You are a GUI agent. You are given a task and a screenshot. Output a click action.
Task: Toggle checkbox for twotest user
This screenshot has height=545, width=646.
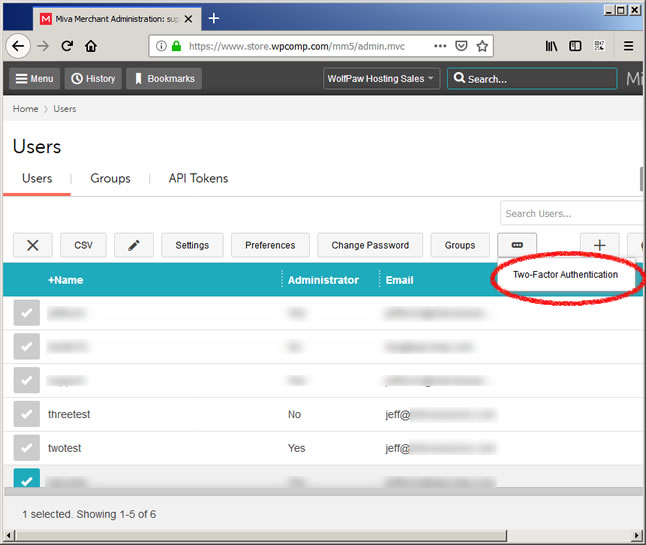[27, 449]
